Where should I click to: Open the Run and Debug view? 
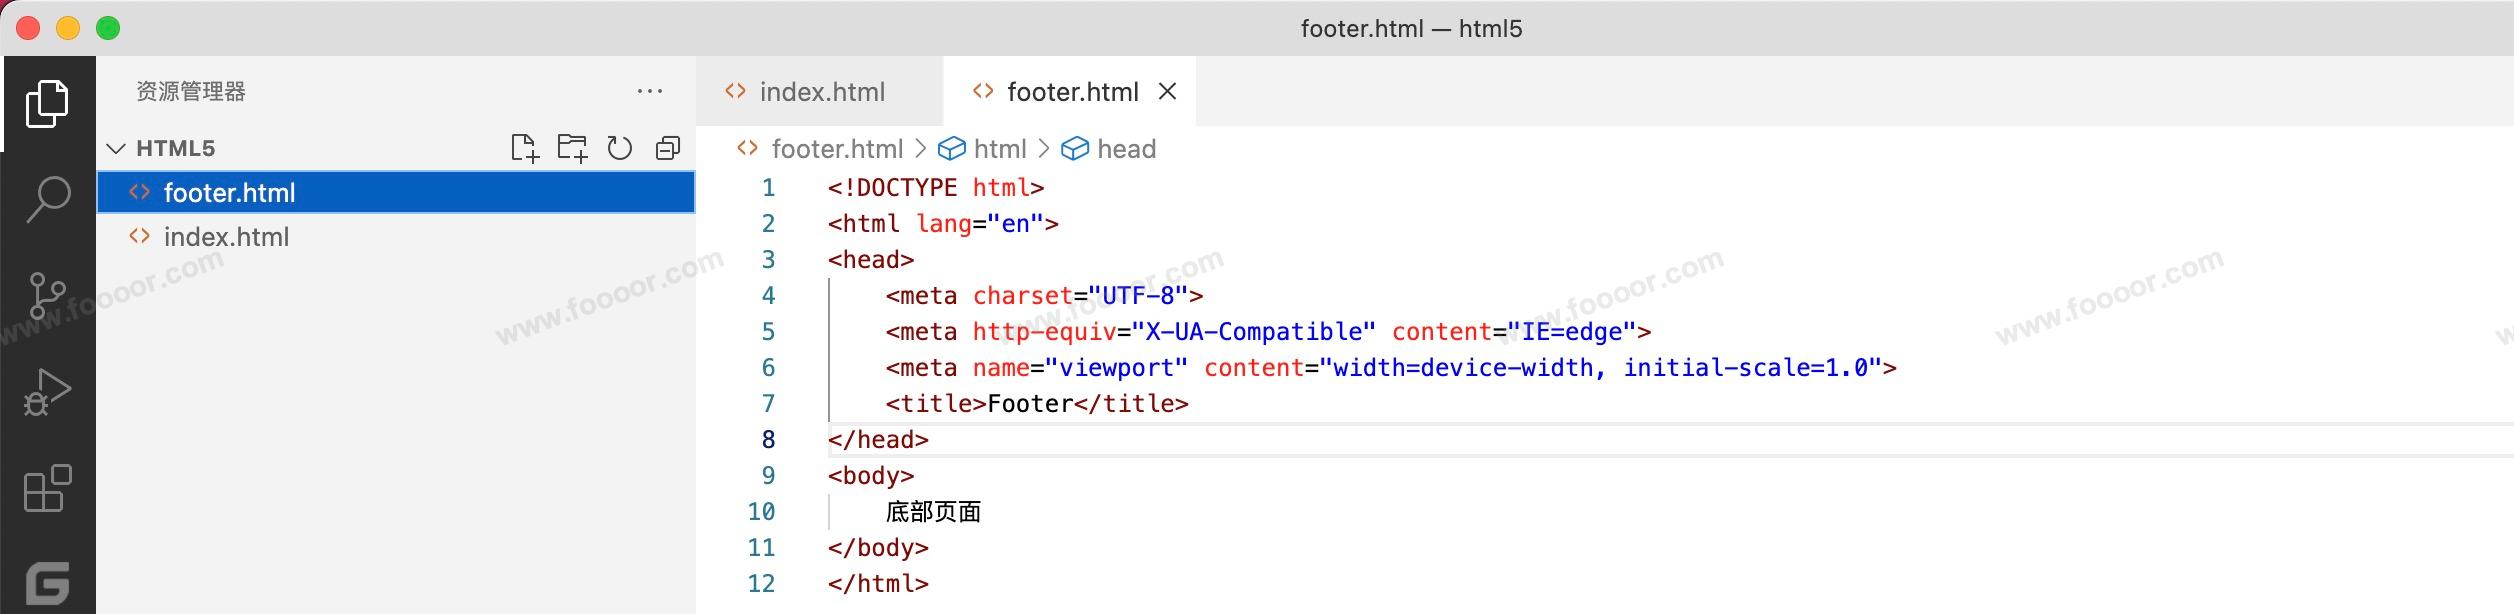tap(47, 392)
